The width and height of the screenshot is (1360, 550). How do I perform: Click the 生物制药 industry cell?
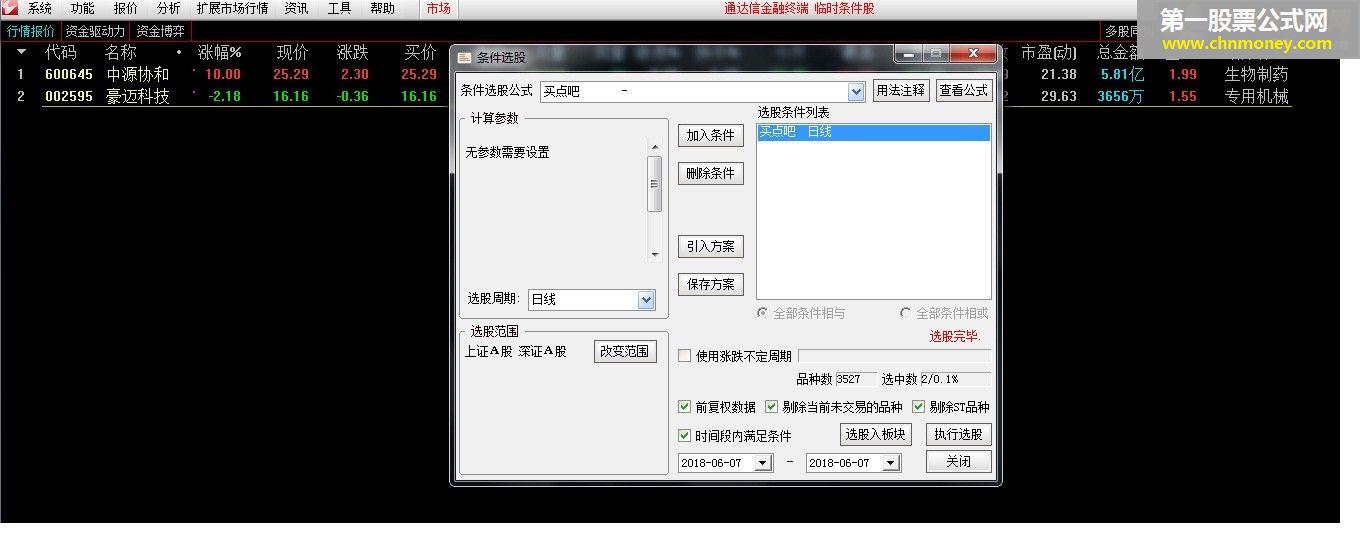point(1257,74)
